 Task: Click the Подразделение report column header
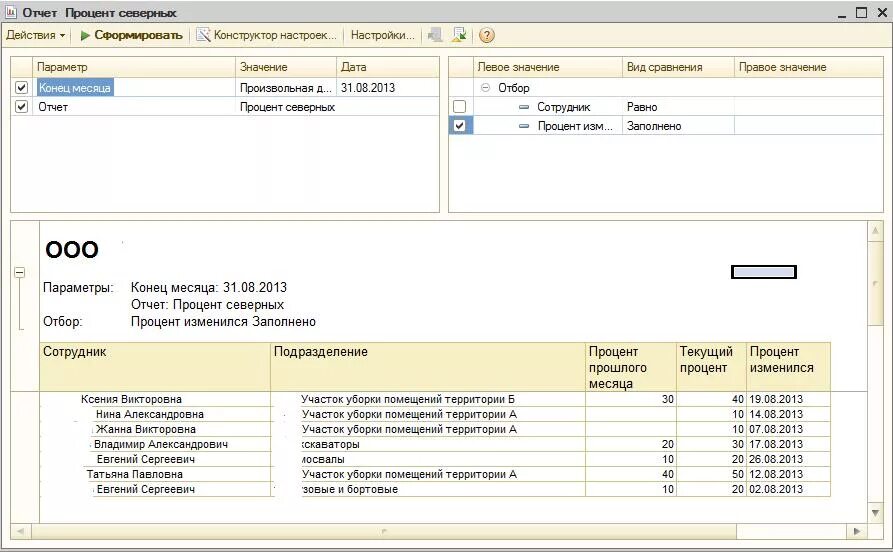pyautogui.click(x=428, y=366)
